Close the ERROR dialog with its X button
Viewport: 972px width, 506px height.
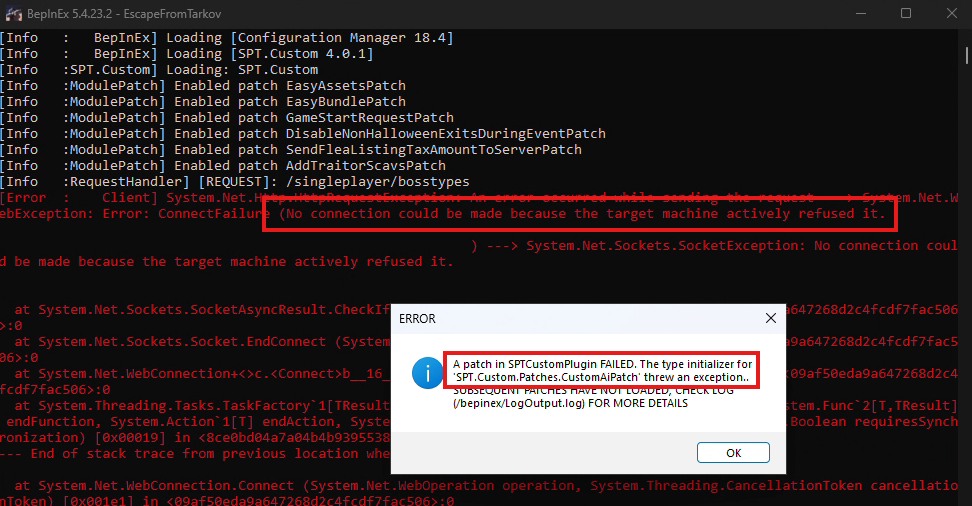click(x=771, y=318)
